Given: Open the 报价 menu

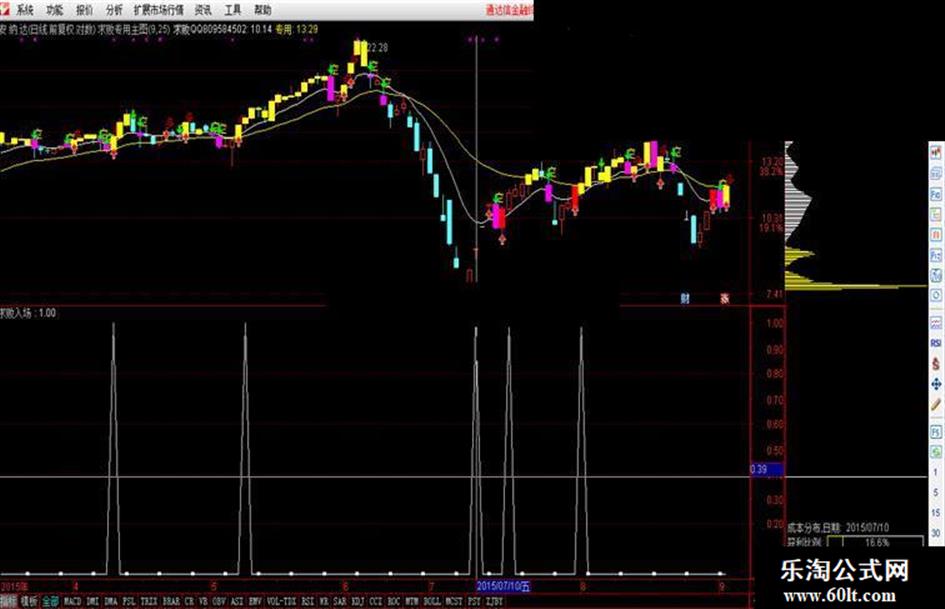Looking at the screenshot, I should click(x=85, y=10).
